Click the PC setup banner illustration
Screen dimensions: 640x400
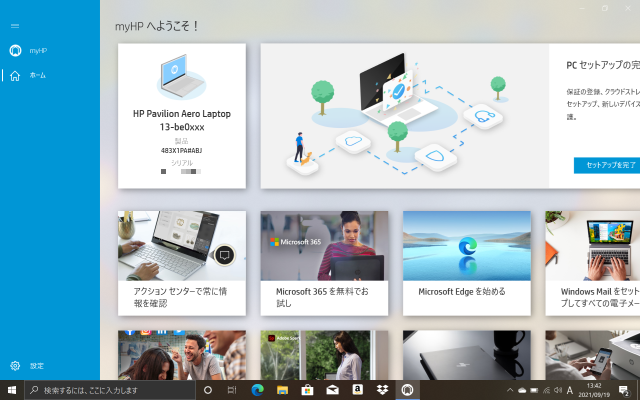pyautogui.click(x=405, y=116)
